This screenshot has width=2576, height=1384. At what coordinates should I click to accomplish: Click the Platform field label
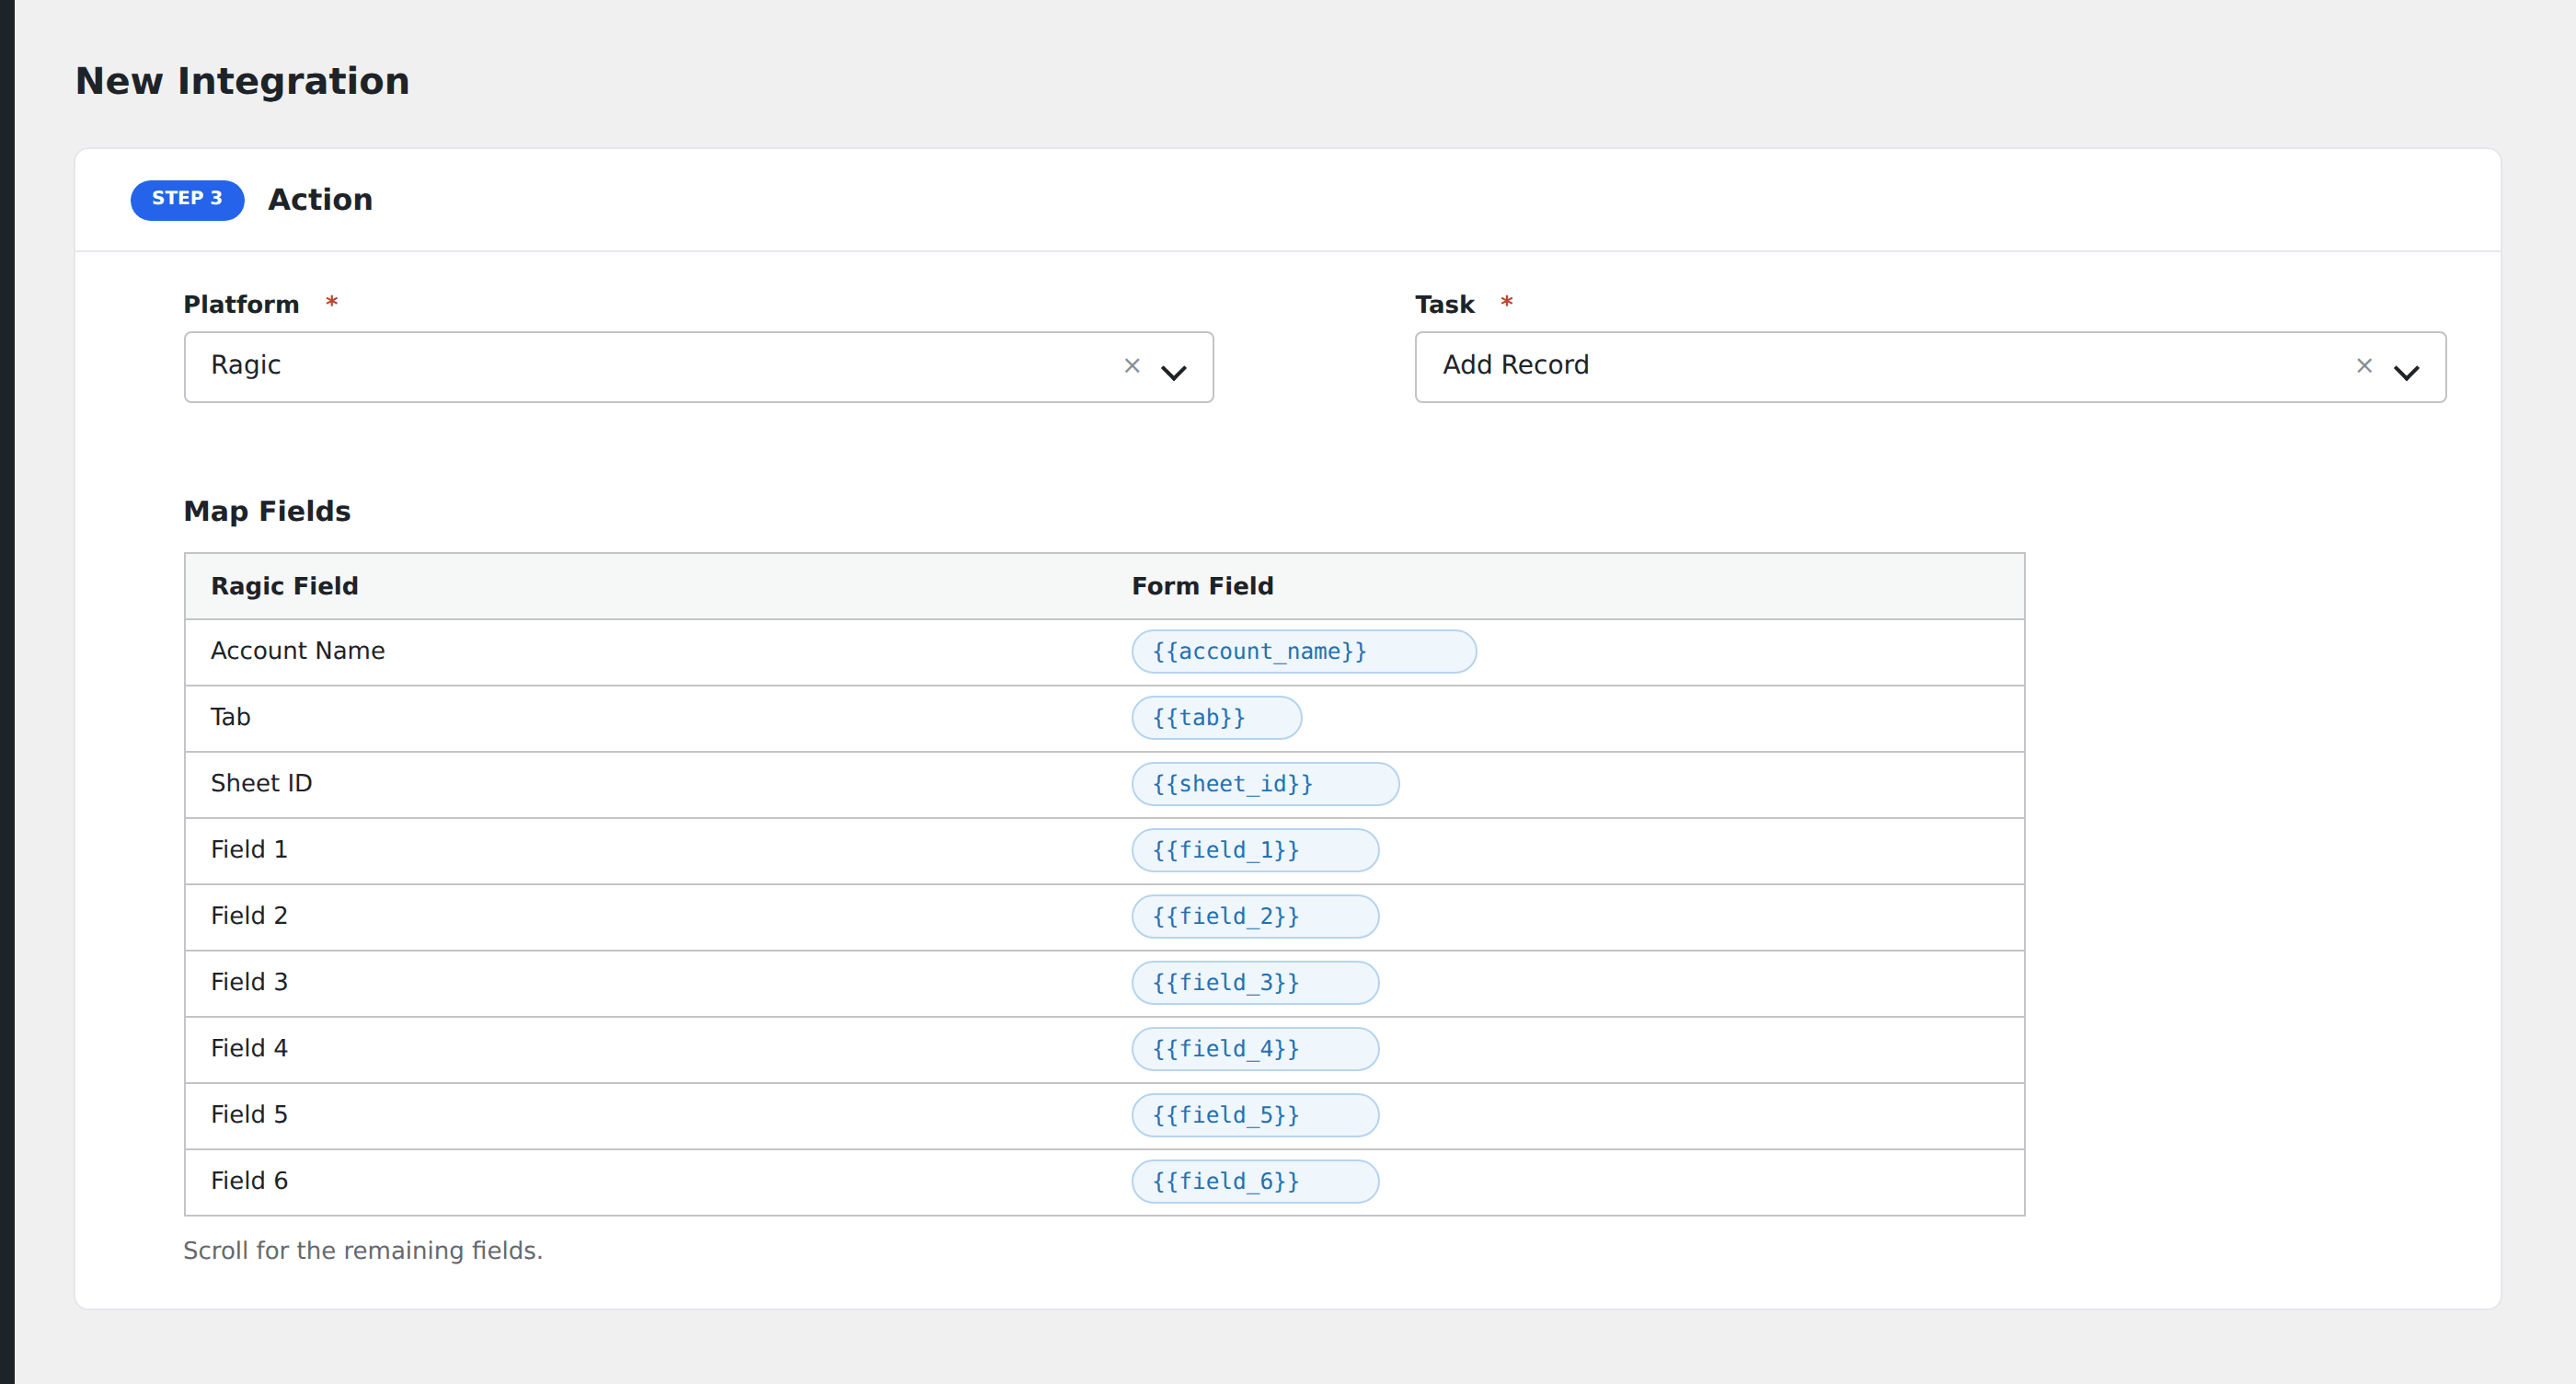pos(241,304)
